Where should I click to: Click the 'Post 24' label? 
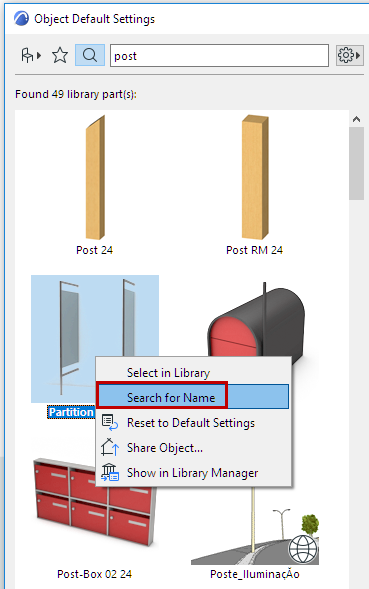(x=94, y=250)
